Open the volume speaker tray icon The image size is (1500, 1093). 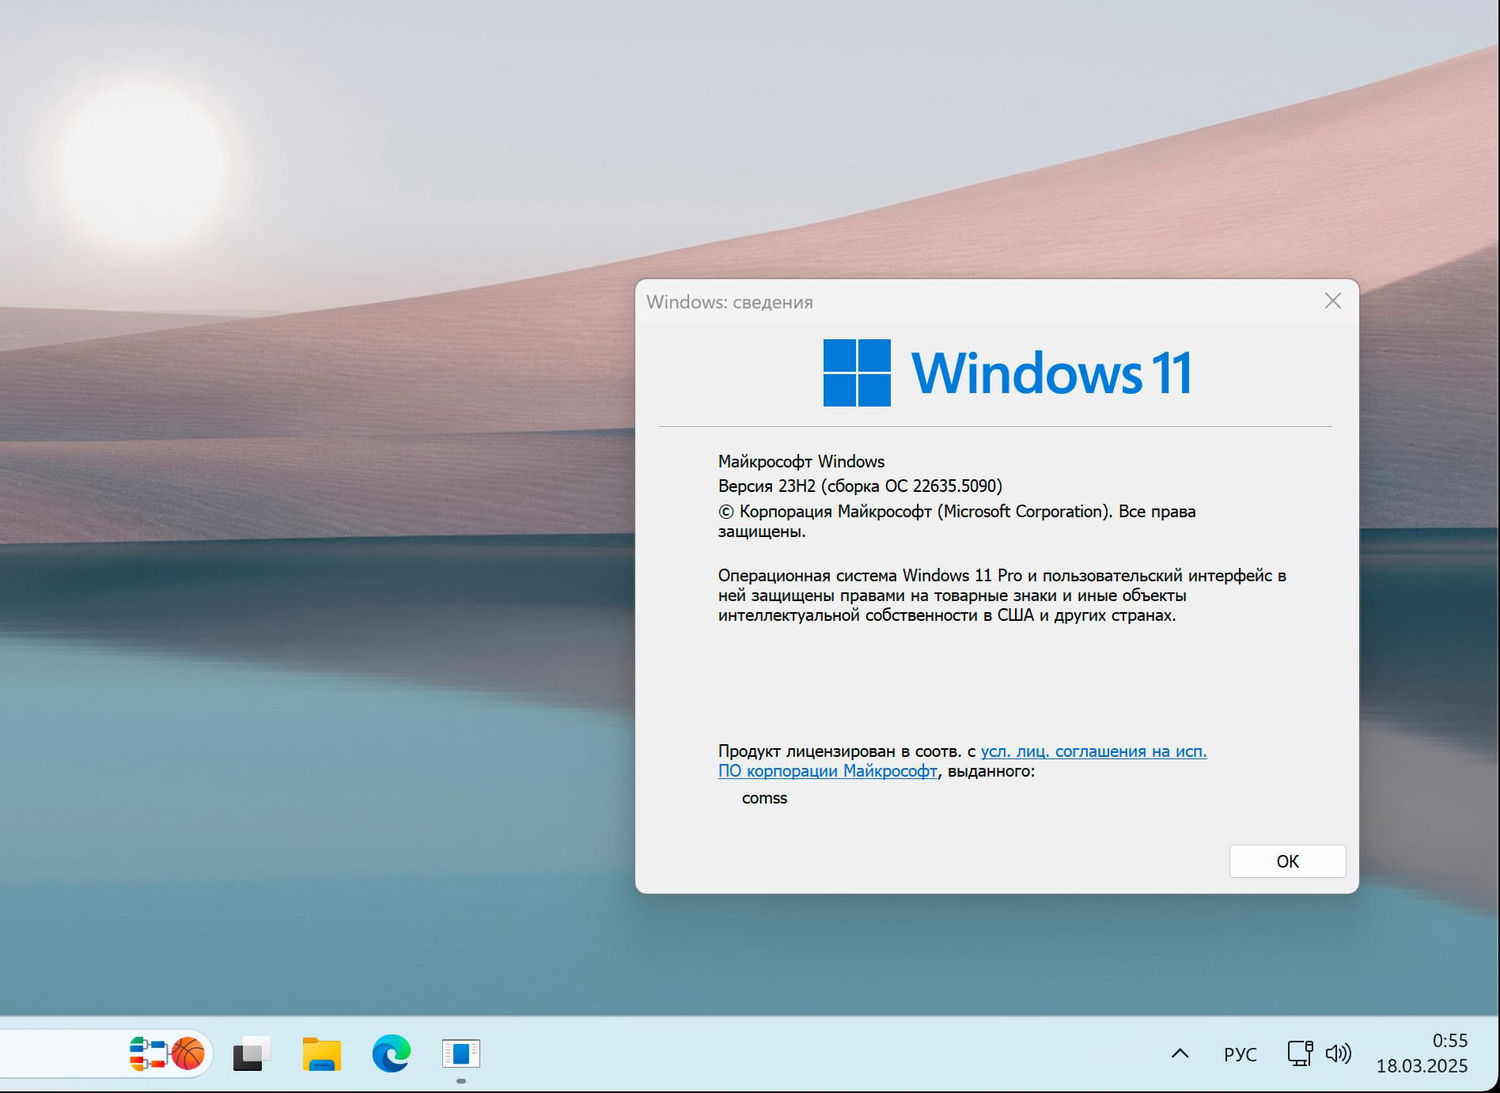coord(1338,1053)
